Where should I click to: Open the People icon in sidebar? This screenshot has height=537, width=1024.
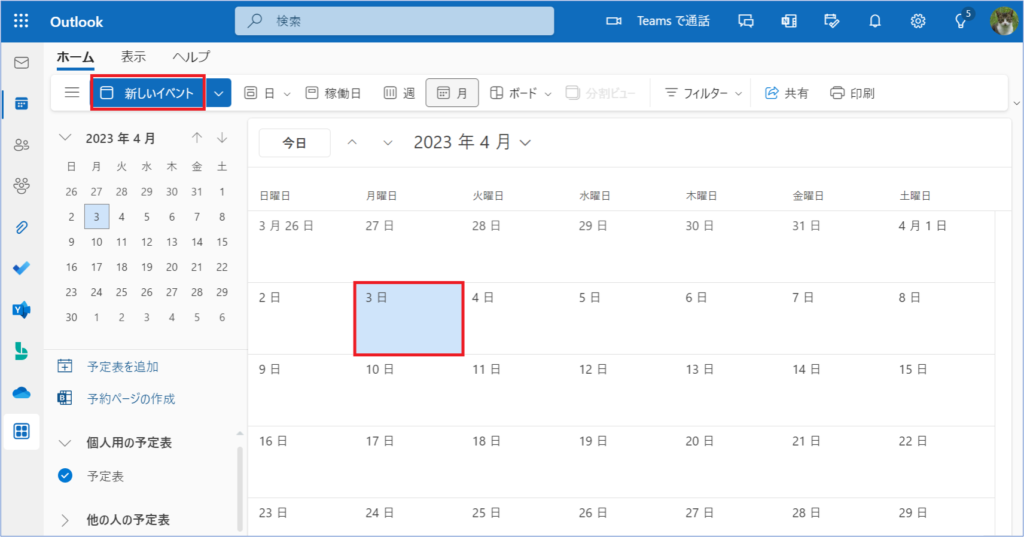point(21,145)
